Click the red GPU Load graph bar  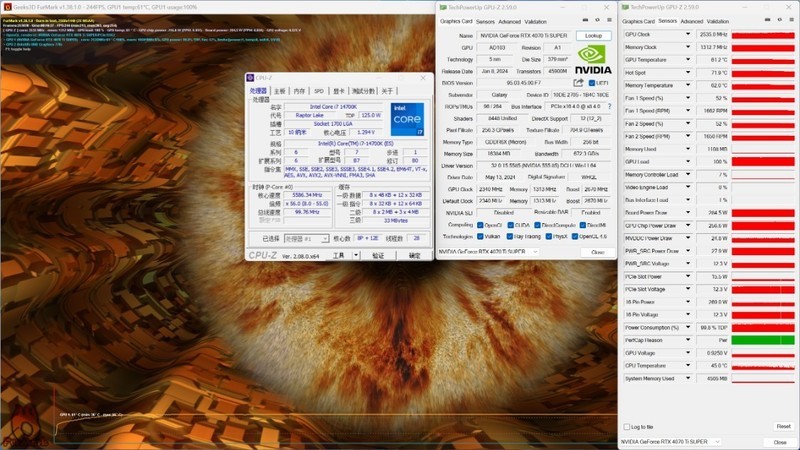tap(763, 161)
